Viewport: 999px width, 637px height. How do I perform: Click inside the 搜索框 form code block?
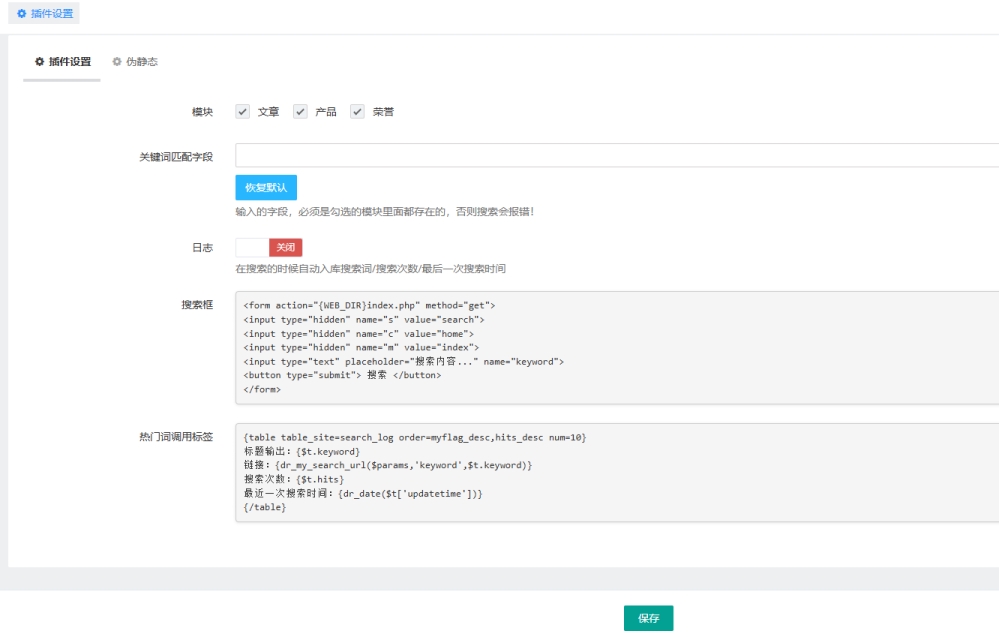(x=616, y=347)
